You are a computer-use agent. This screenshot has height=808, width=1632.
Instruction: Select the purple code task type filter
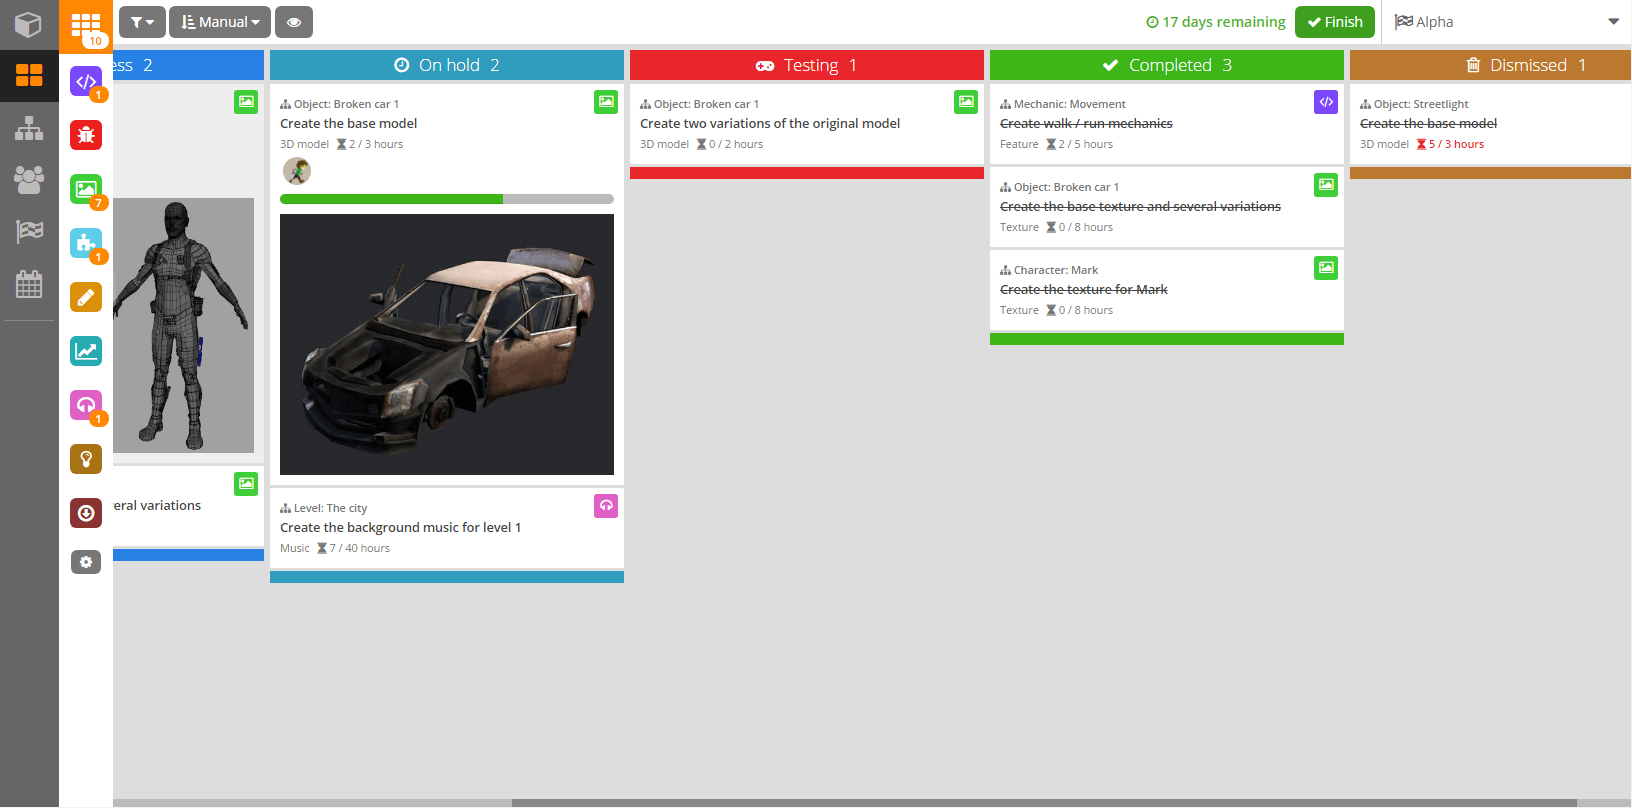click(x=86, y=81)
